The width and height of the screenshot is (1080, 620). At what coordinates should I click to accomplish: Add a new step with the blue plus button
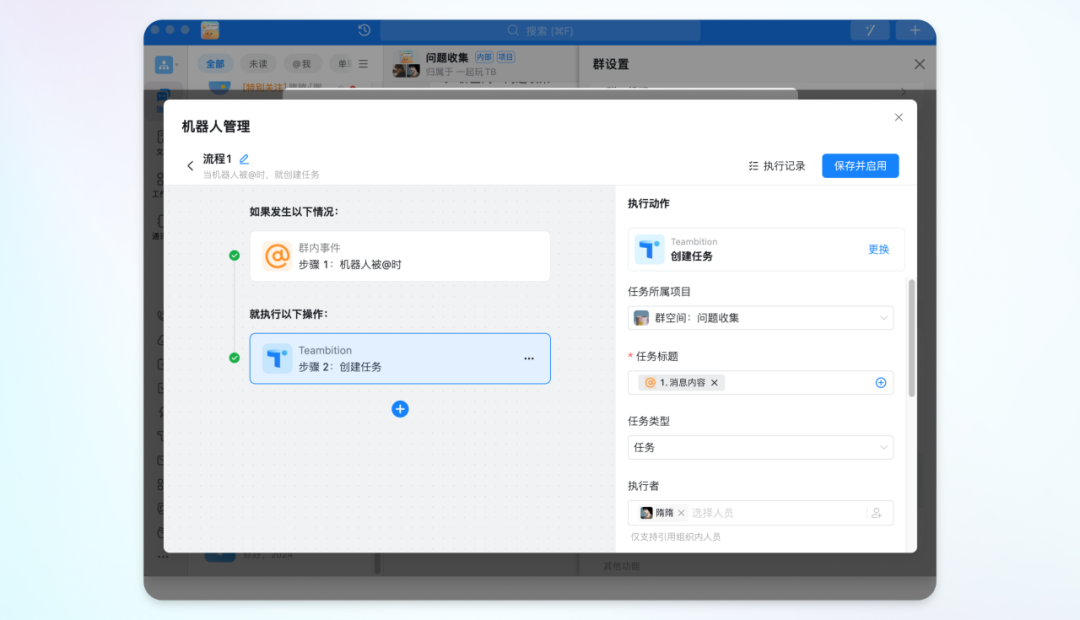coord(400,409)
